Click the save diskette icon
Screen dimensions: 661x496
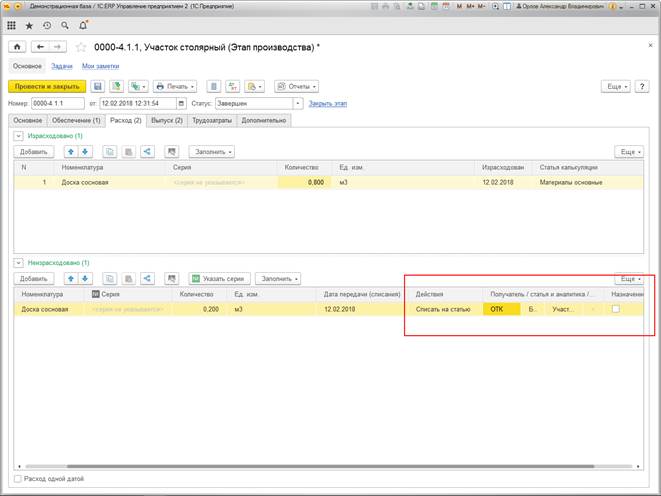click(x=99, y=87)
